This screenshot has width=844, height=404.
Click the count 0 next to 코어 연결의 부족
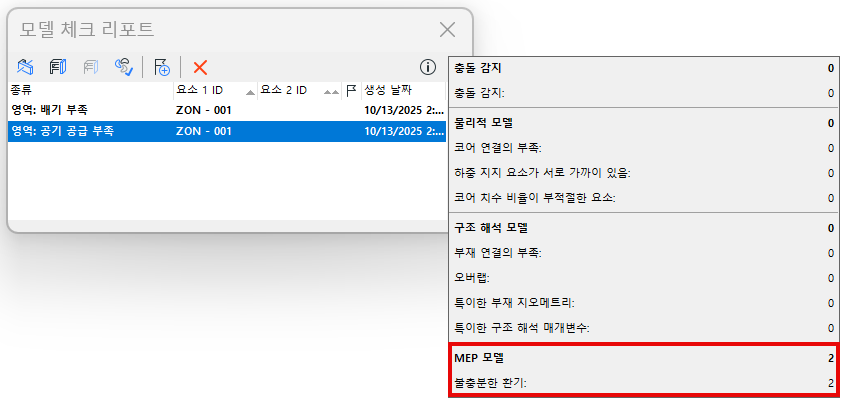tap(831, 148)
